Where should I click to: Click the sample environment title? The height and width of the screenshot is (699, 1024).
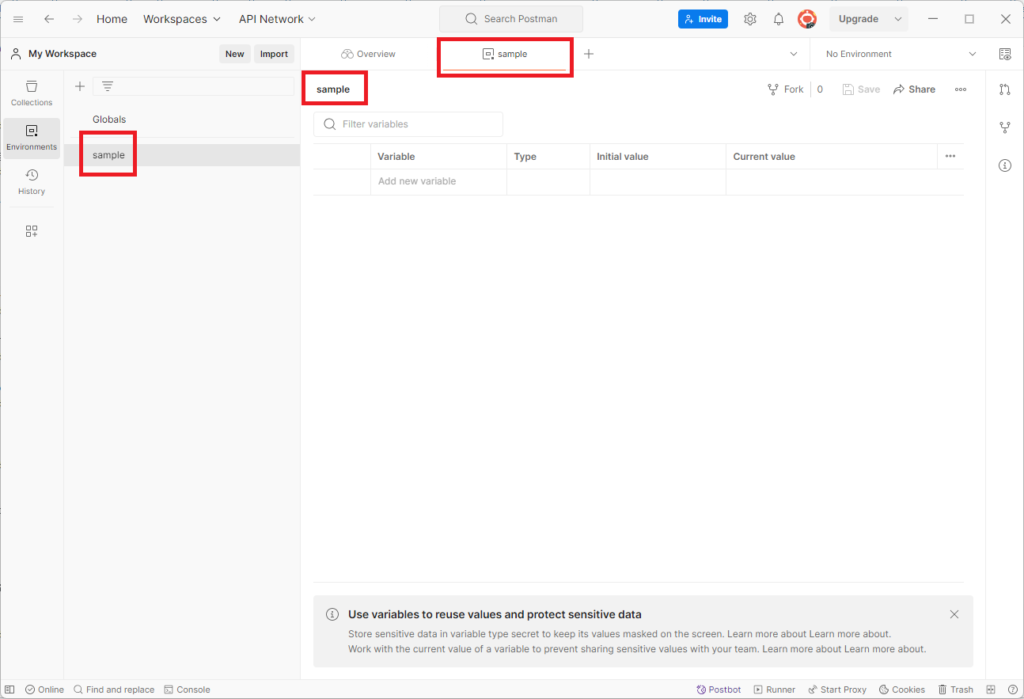[x=333, y=89]
